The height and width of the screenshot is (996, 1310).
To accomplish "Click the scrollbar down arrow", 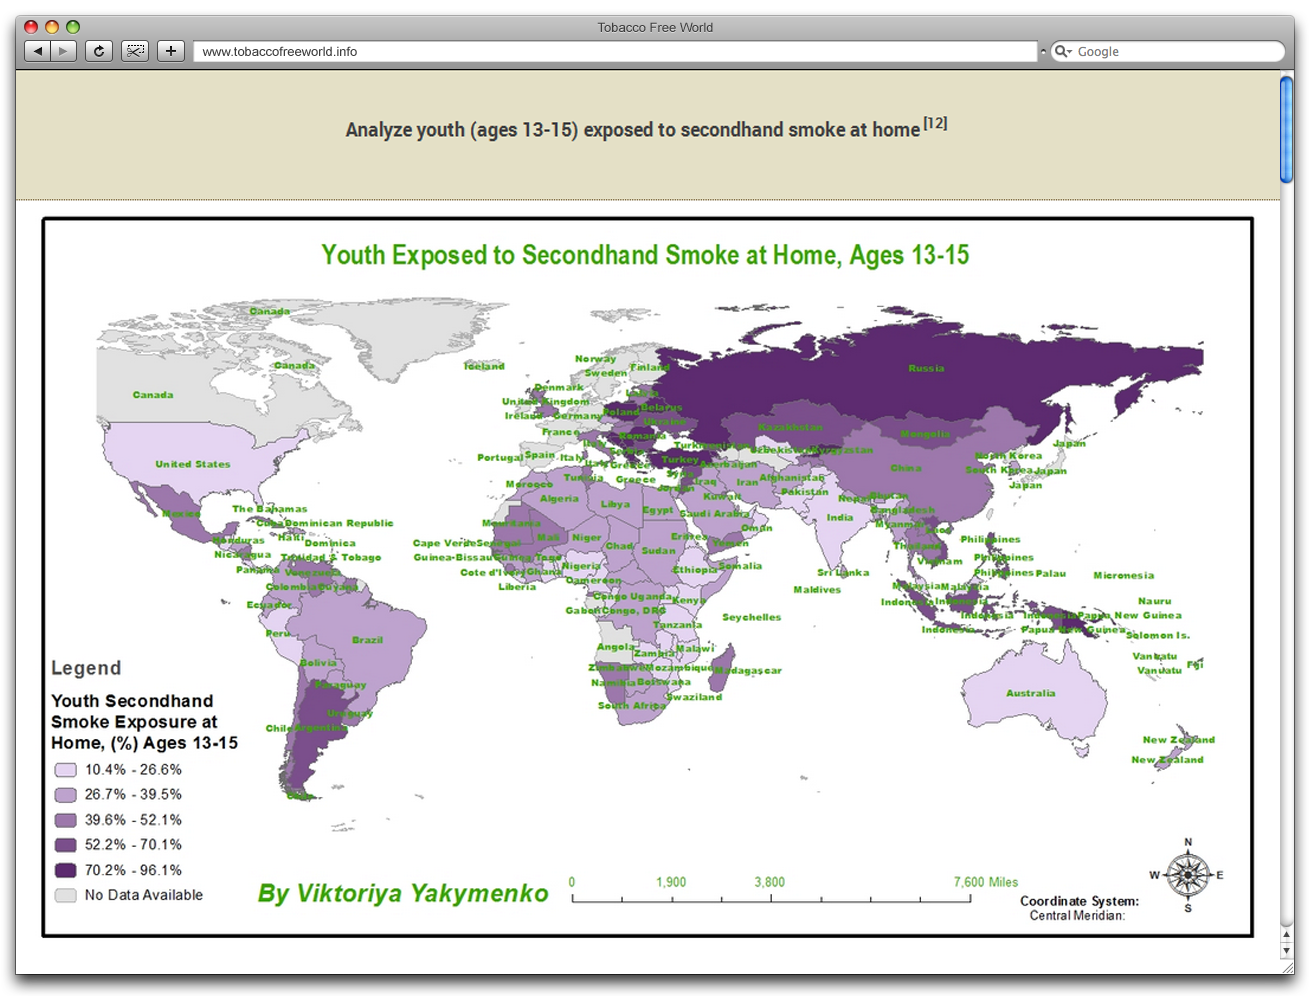I will tap(1287, 951).
